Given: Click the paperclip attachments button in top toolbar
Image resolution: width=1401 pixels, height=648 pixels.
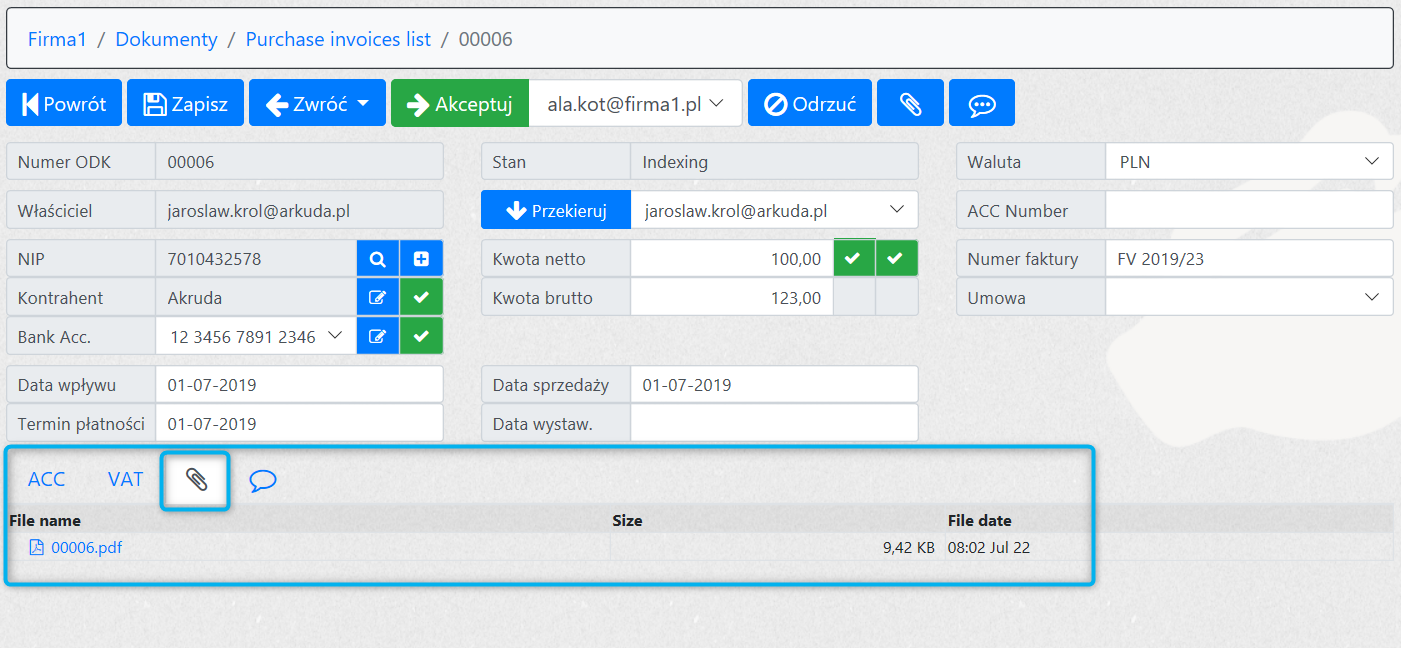Looking at the screenshot, I should (x=910, y=104).
